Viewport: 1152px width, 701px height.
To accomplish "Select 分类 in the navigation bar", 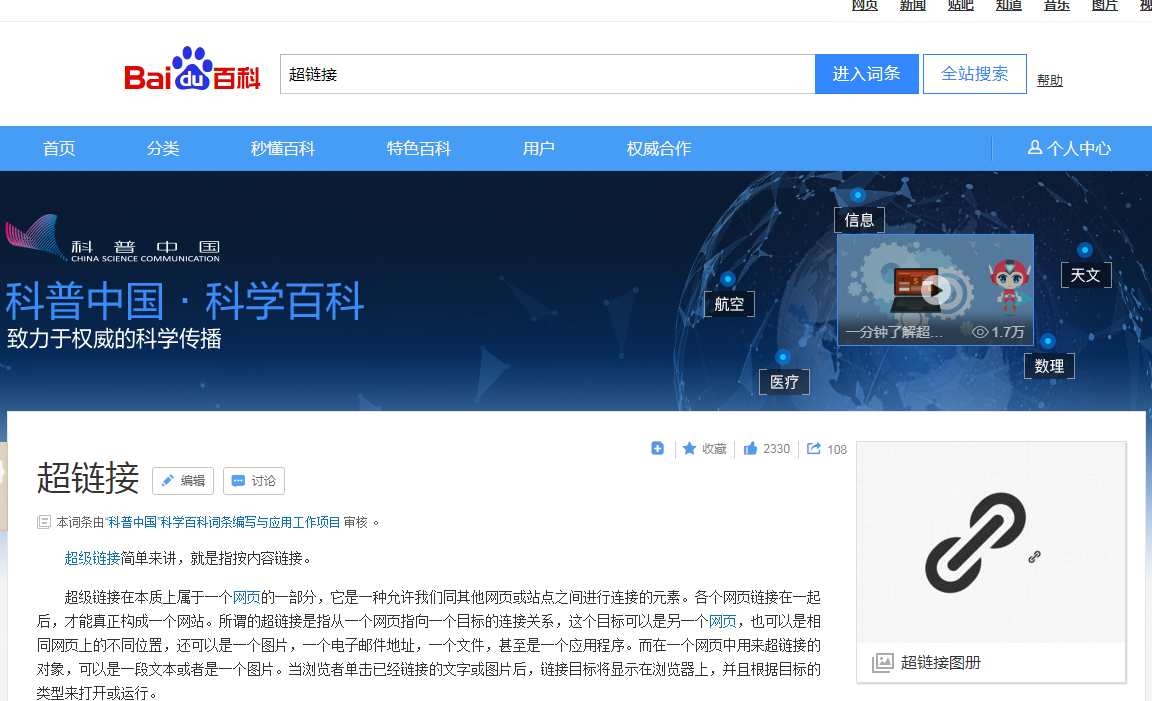I will pos(163,148).
